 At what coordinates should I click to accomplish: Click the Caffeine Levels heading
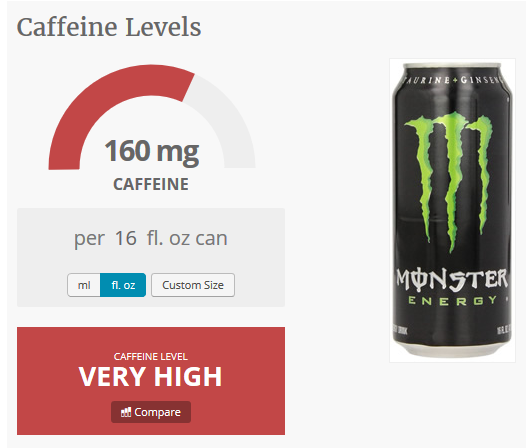(x=109, y=27)
